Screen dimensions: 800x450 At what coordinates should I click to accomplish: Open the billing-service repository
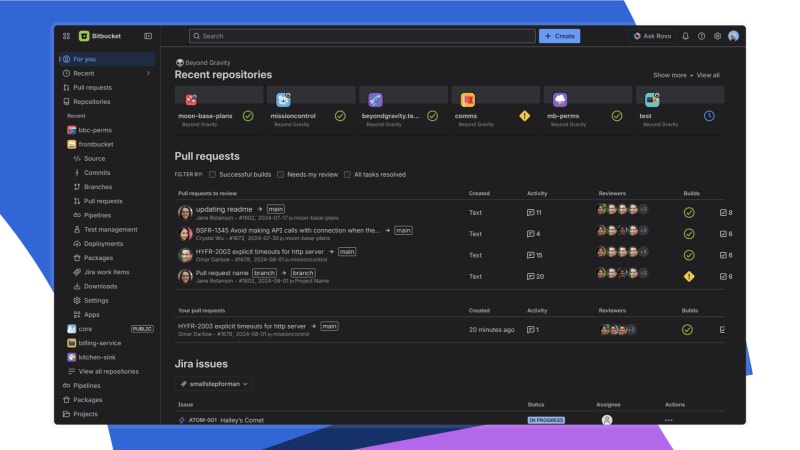pos(99,343)
